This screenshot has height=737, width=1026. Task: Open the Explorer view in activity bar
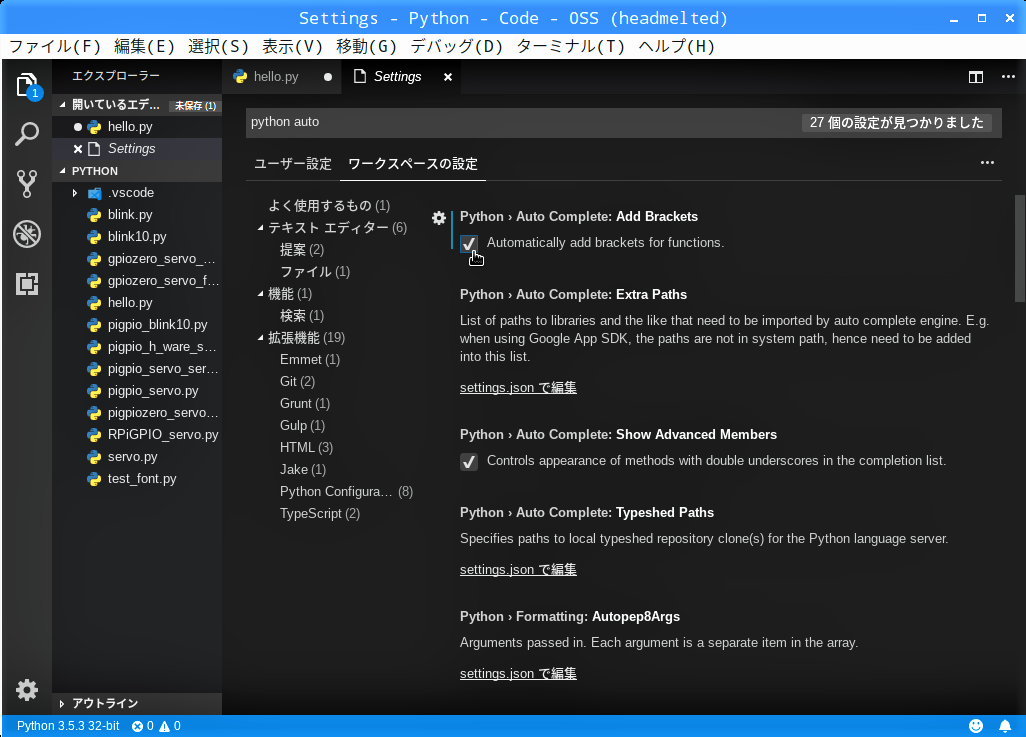pyautogui.click(x=27, y=85)
